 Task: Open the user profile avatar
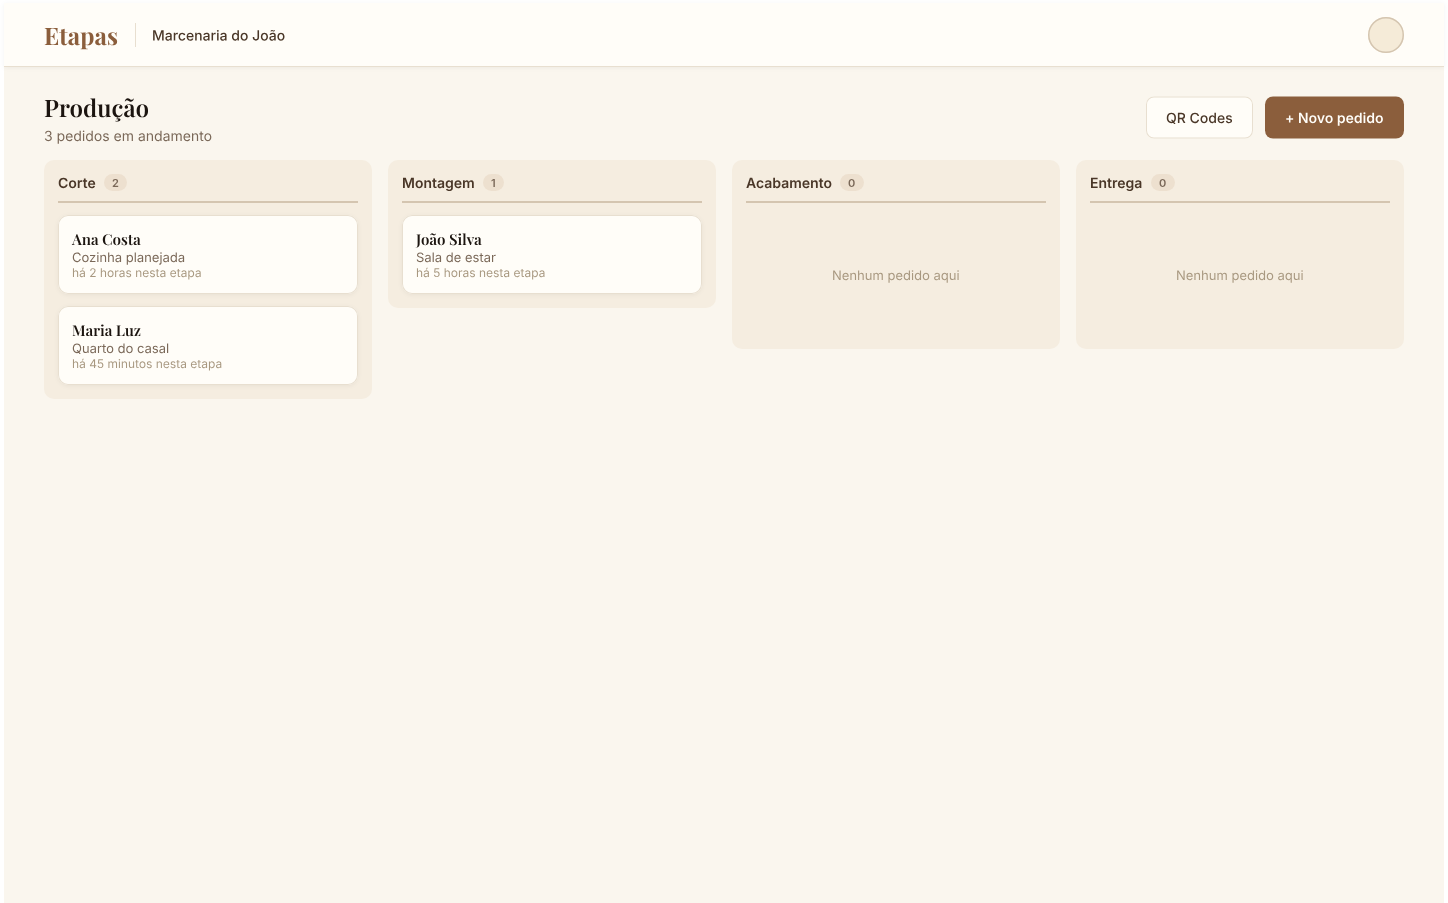pyautogui.click(x=1385, y=34)
